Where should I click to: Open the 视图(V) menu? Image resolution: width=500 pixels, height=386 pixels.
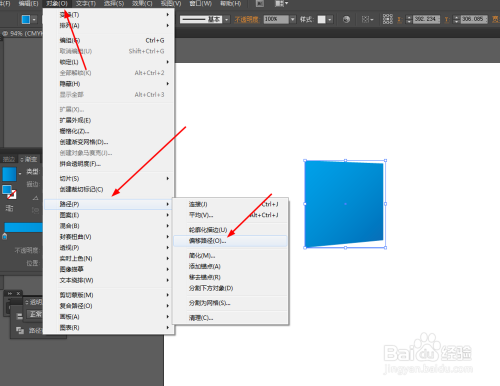(171, 4)
